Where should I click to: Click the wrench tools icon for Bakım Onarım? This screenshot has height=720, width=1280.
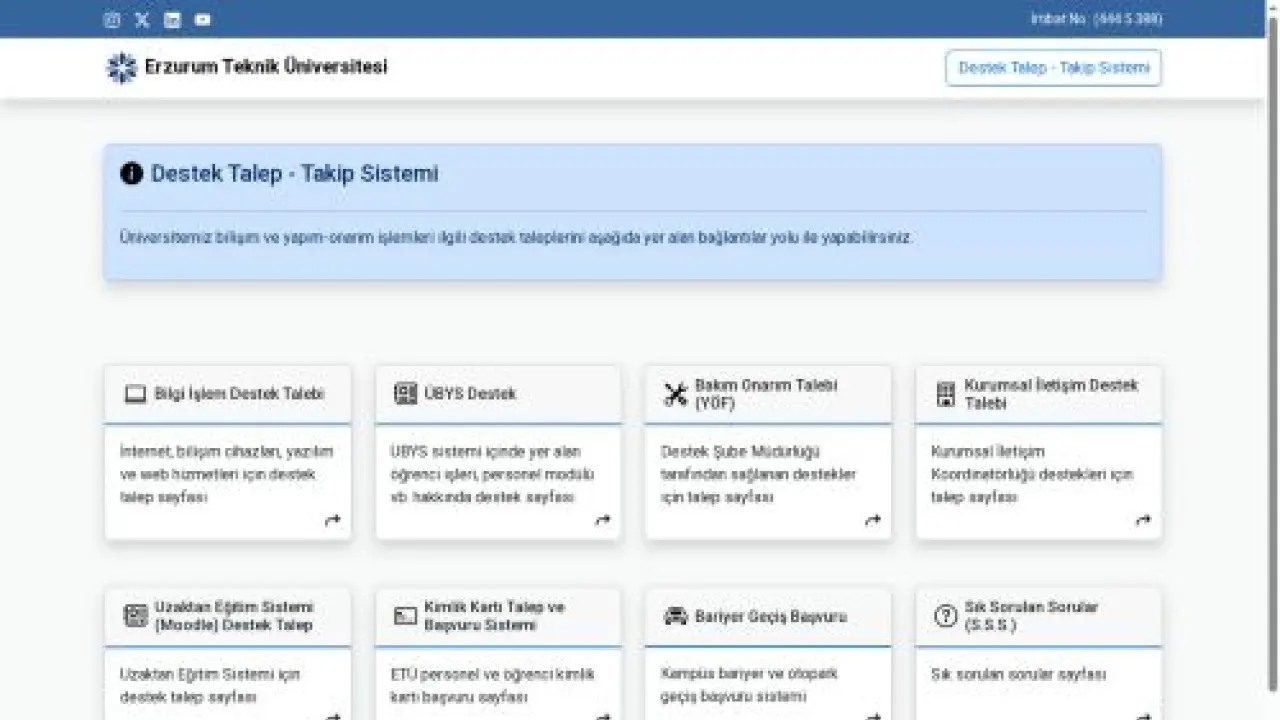676,394
